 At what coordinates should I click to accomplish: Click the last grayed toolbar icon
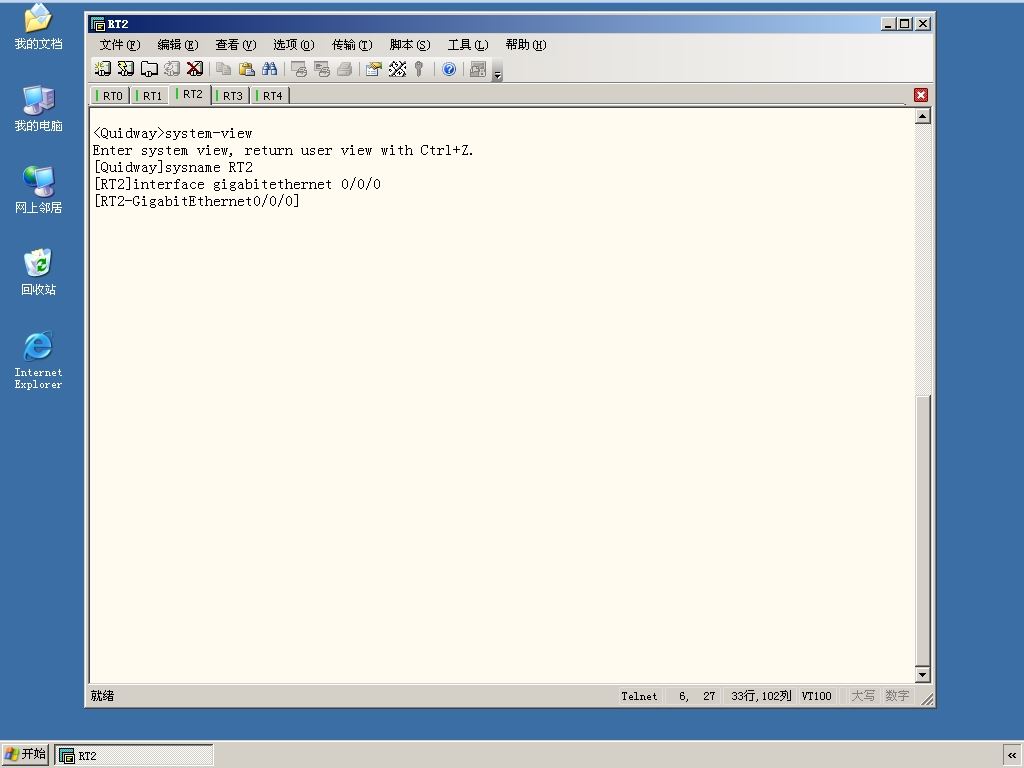point(478,69)
